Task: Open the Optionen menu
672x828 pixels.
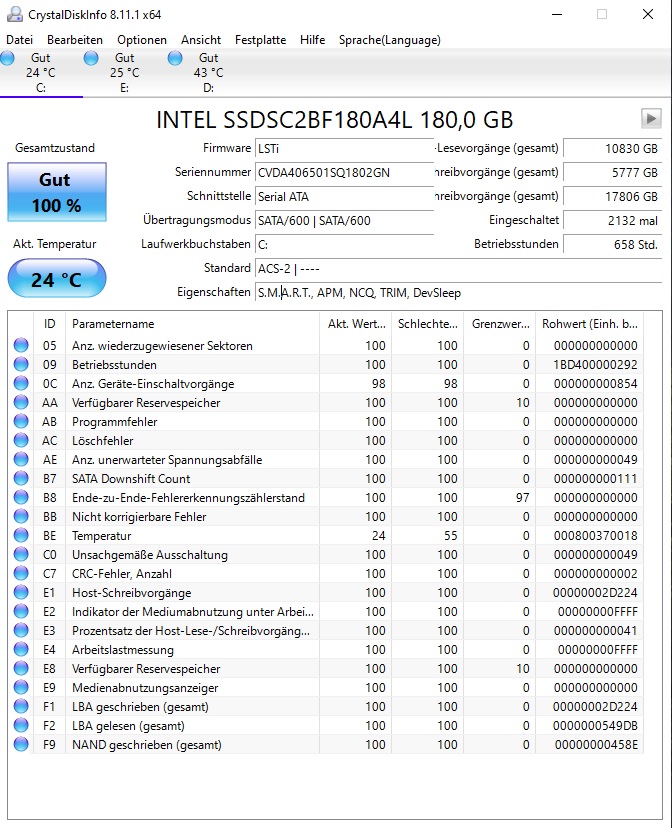Action: coord(141,40)
